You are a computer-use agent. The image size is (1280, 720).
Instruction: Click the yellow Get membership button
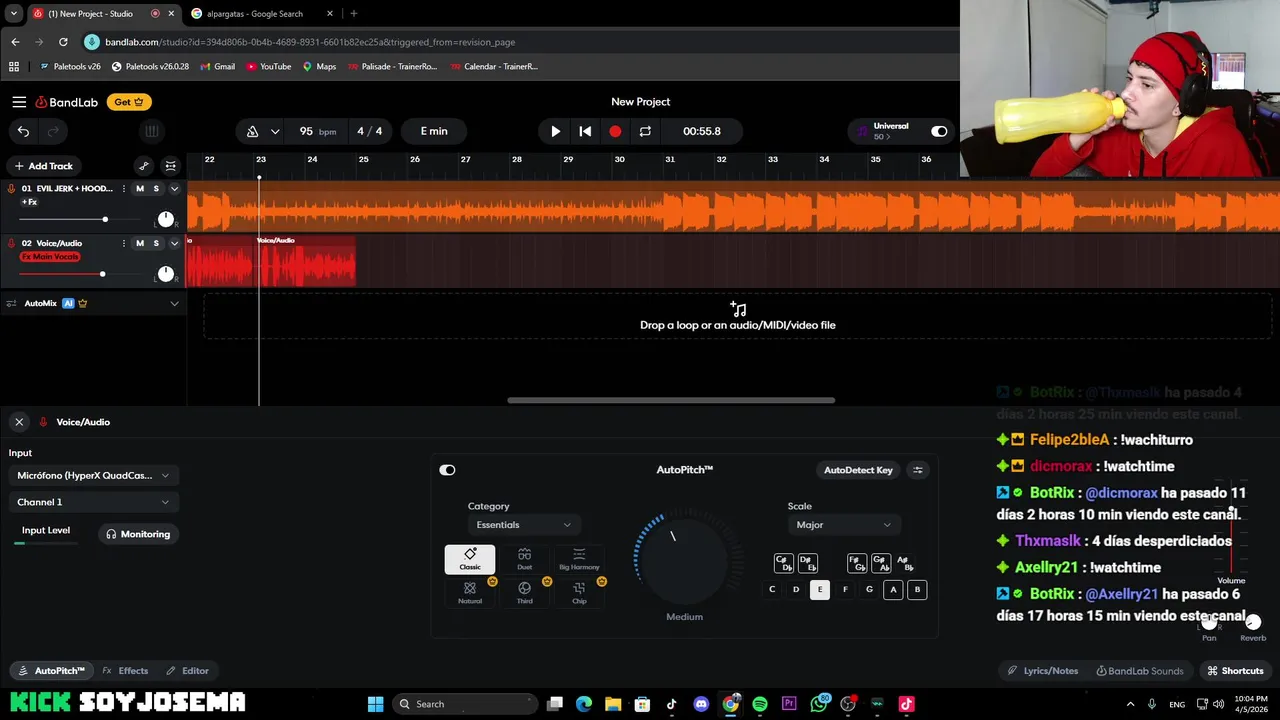pyautogui.click(x=129, y=102)
